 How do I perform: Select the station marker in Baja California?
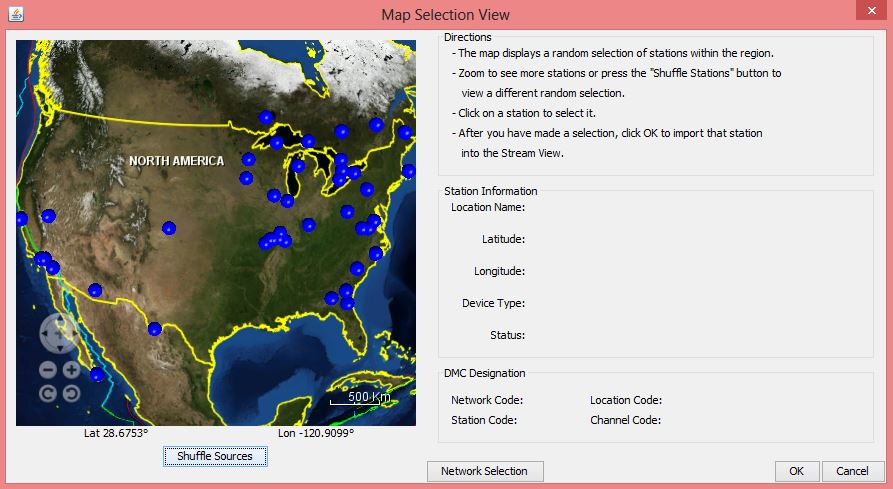[x=97, y=375]
